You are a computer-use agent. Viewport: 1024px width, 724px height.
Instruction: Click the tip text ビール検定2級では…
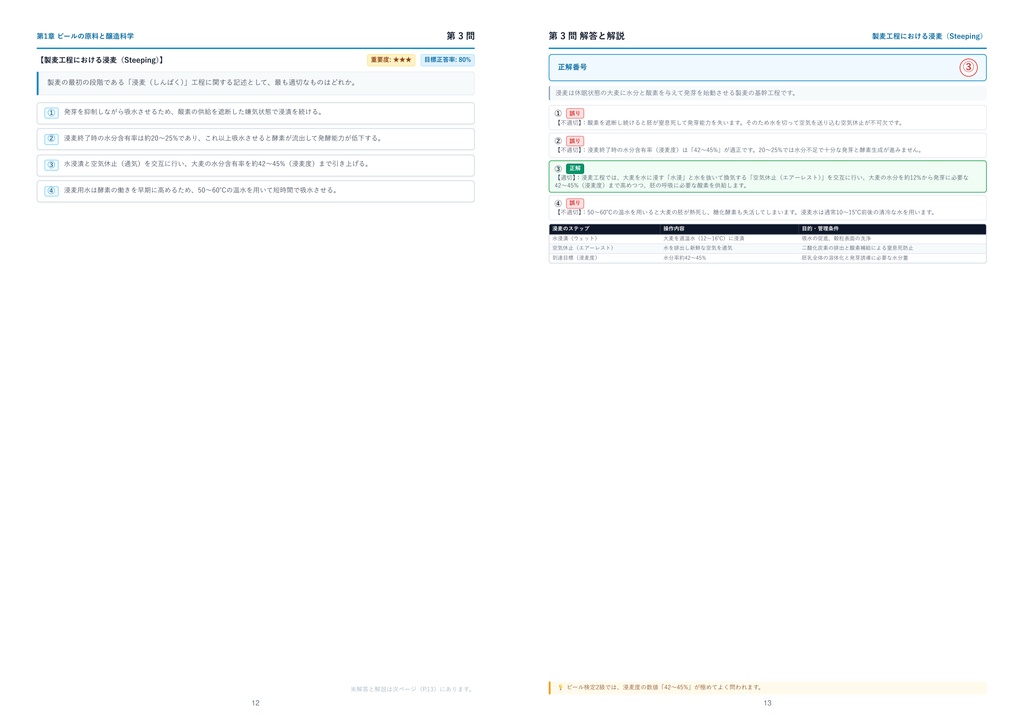(x=664, y=687)
